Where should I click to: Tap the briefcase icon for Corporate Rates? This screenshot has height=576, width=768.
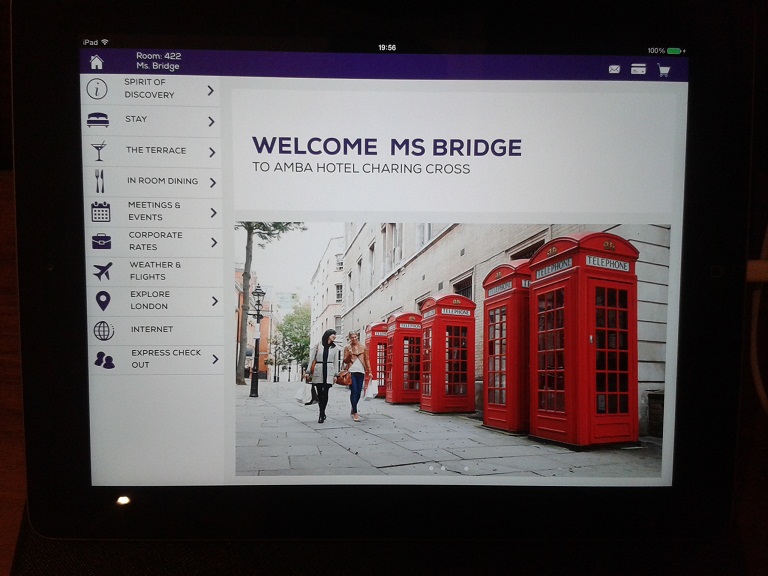pyautogui.click(x=101, y=241)
